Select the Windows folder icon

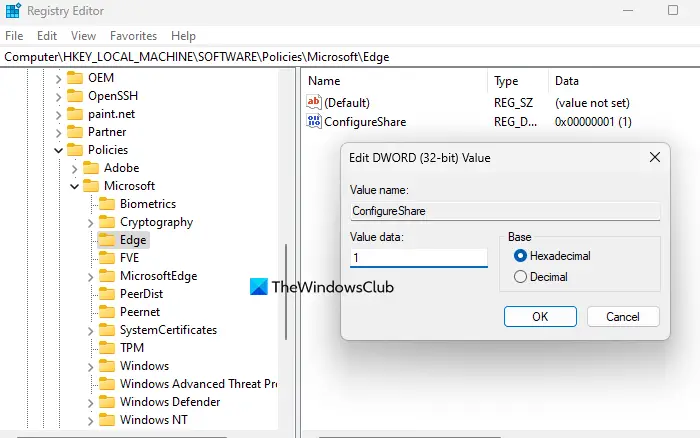coord(107,366)
